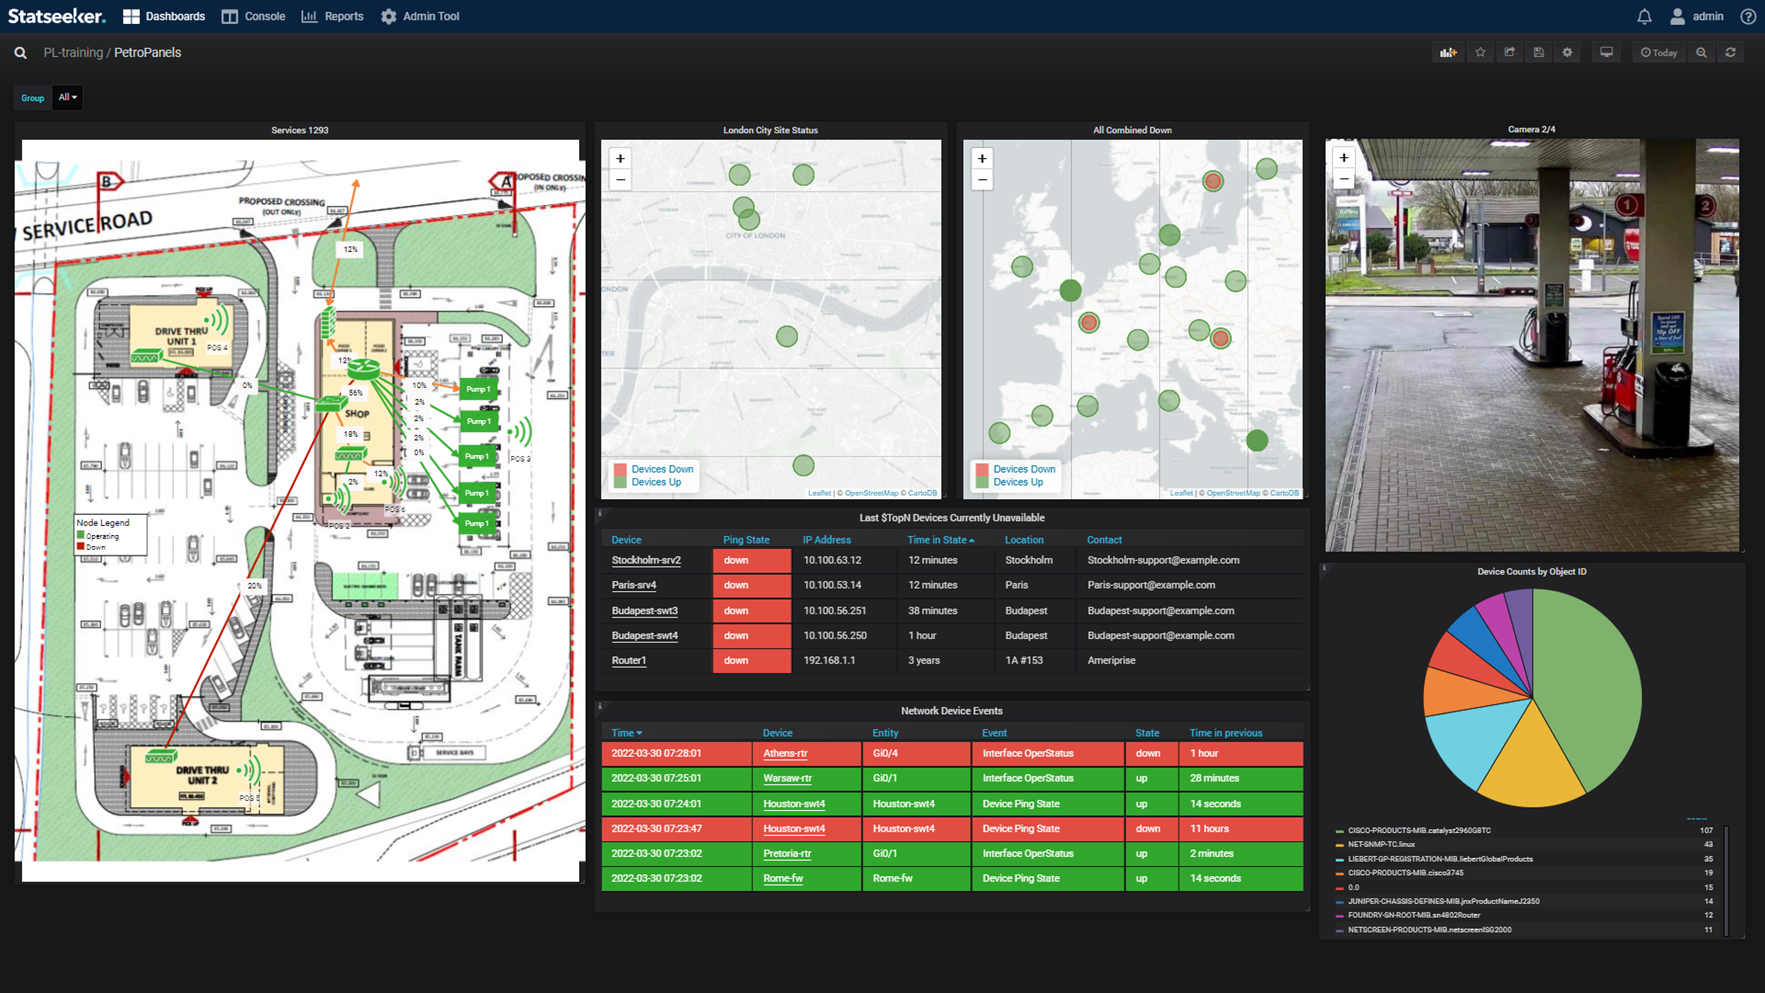Viewport: 1765px width, 993px height.
Task: Open the Stockholm-srv2 device link
Action: click(x=646, y=560)
